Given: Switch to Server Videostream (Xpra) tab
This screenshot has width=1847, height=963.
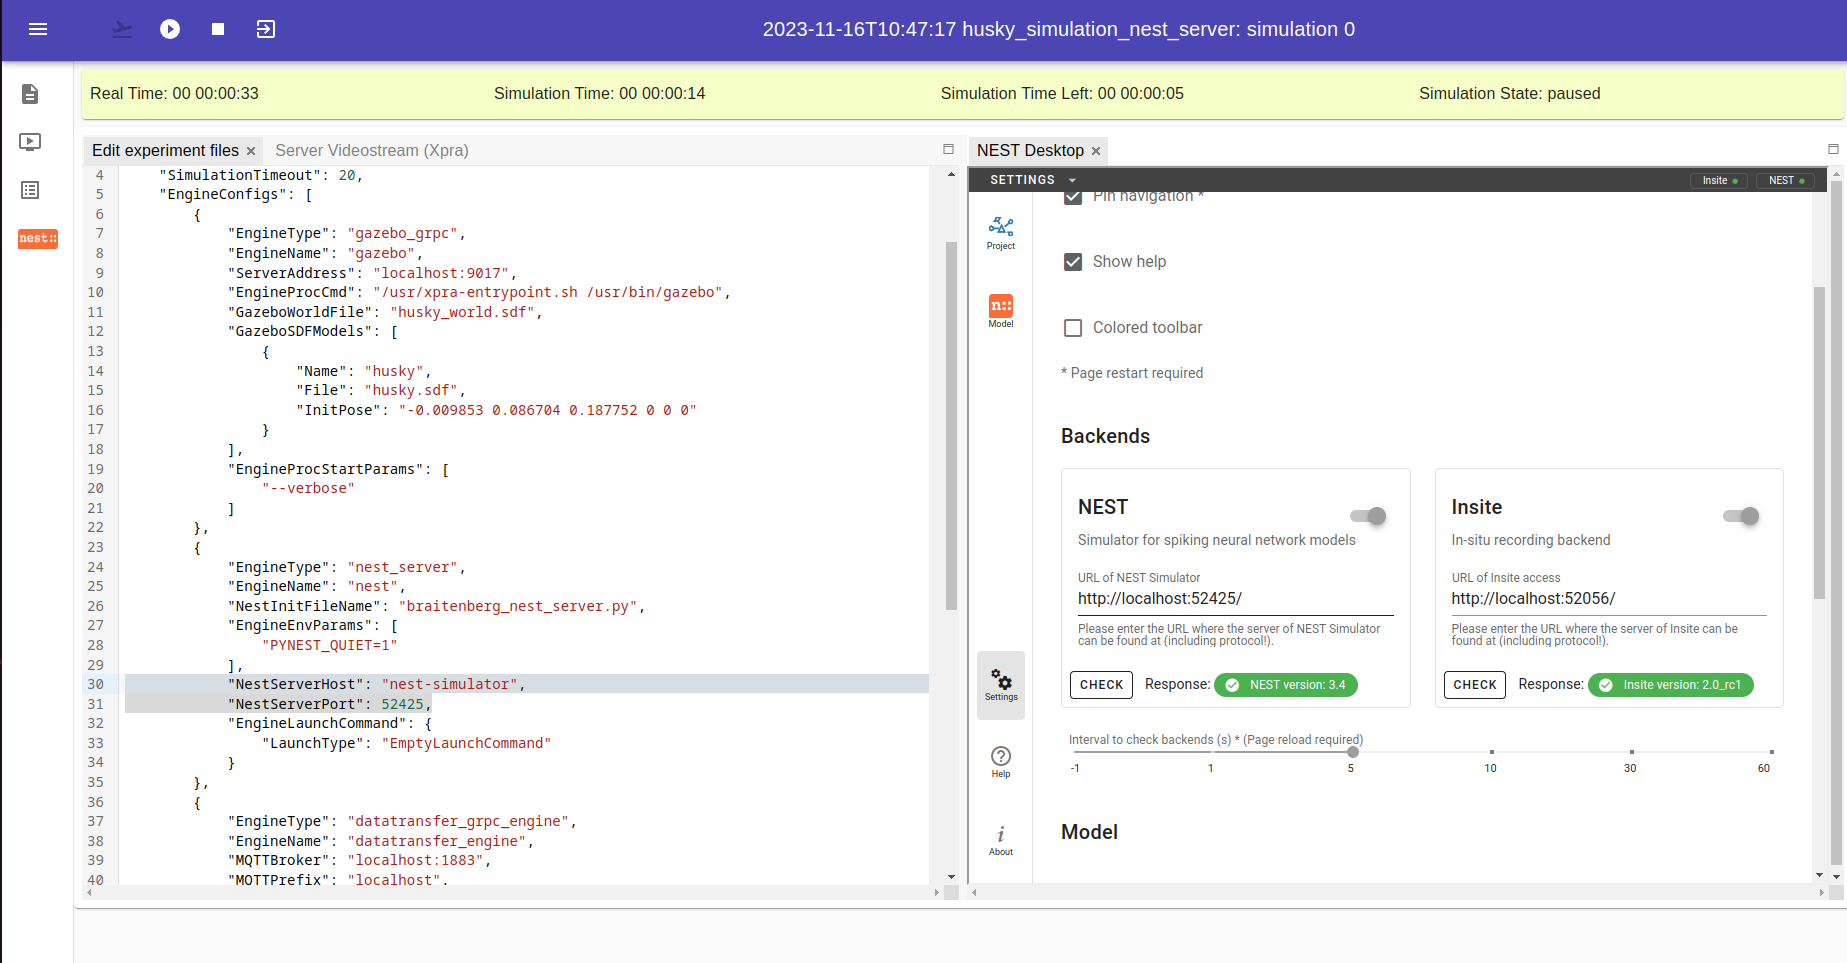Looking at the screenshot, I should click(372, 150).
